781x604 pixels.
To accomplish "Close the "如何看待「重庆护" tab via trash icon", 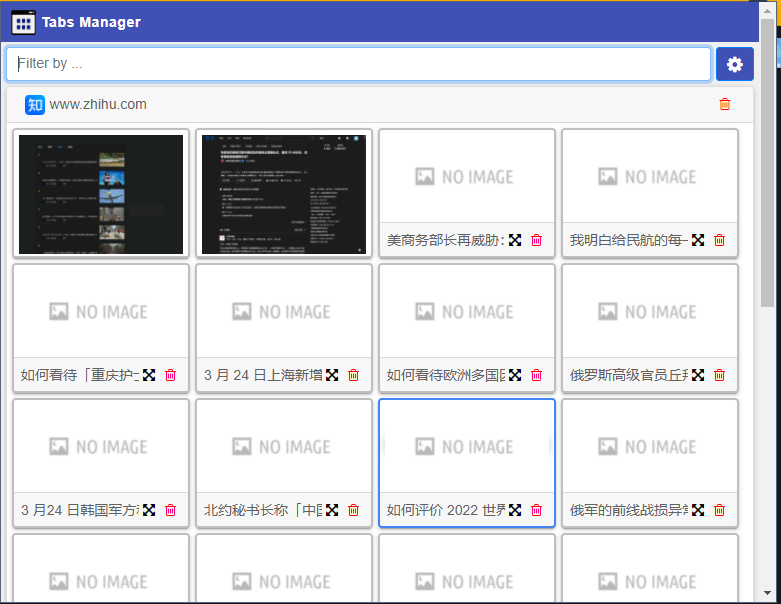I will (x=170, y=375).
